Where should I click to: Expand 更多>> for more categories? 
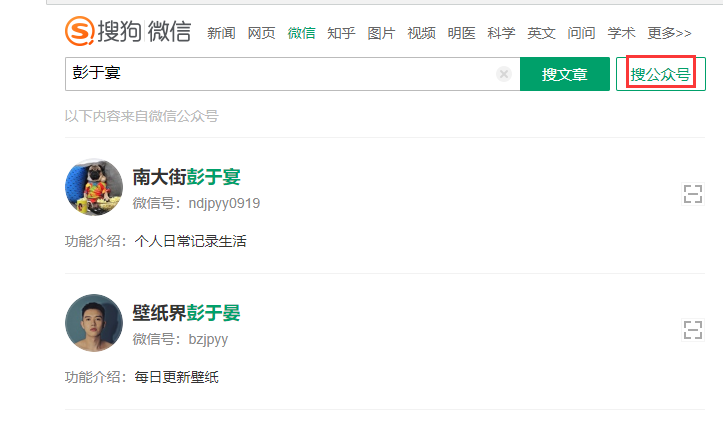pos(670,33)
